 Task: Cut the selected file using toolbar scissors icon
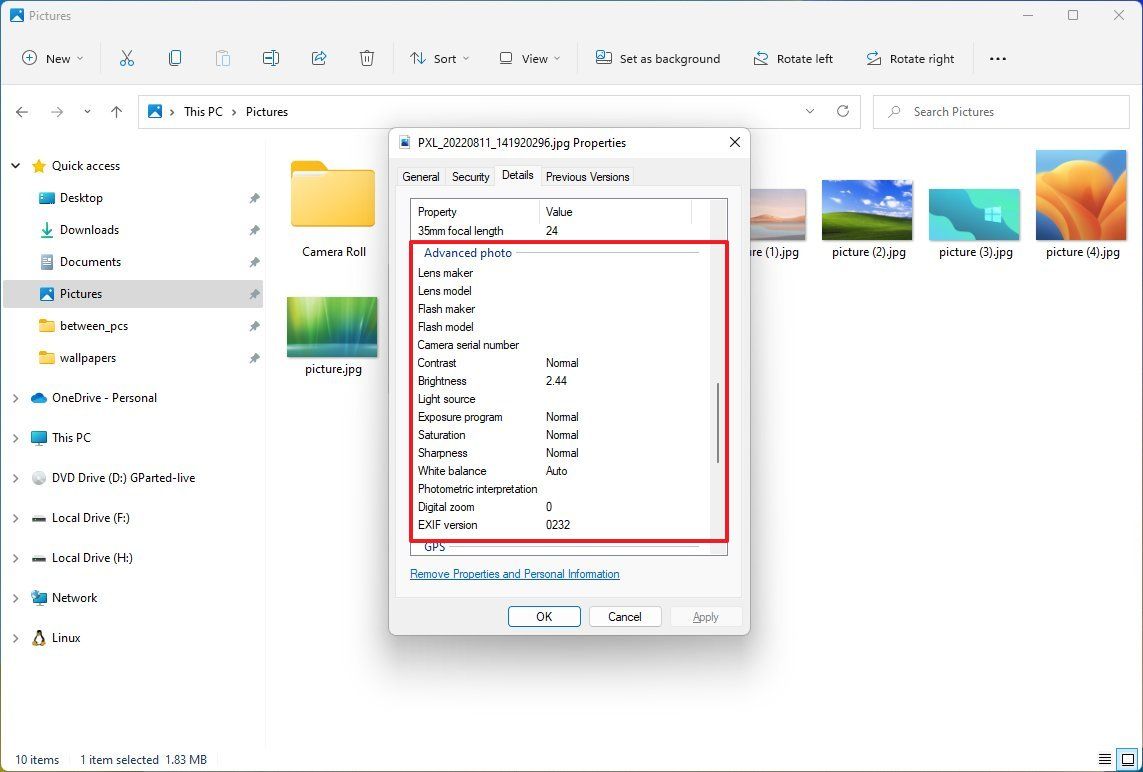[127, 58]
